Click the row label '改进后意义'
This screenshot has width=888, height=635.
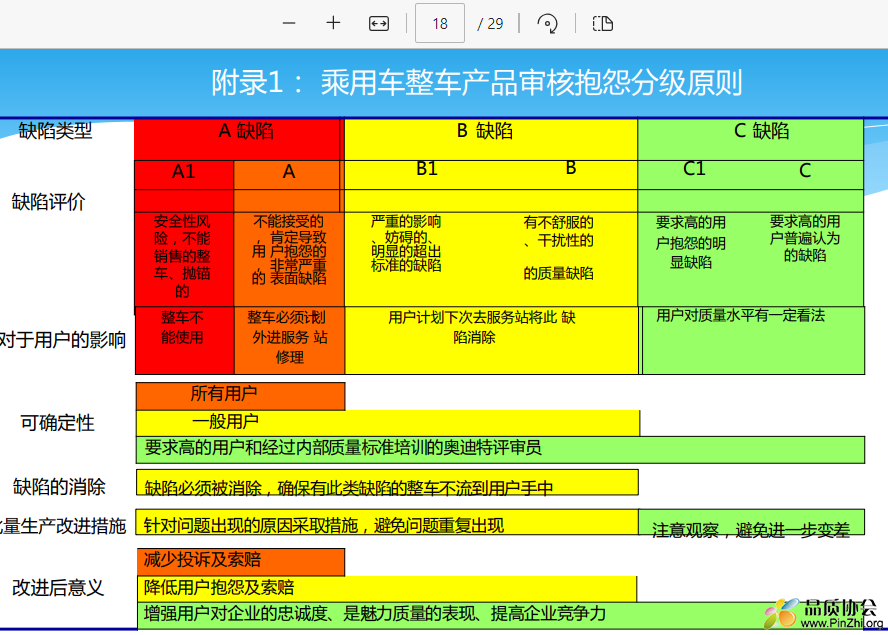(58, 588)
